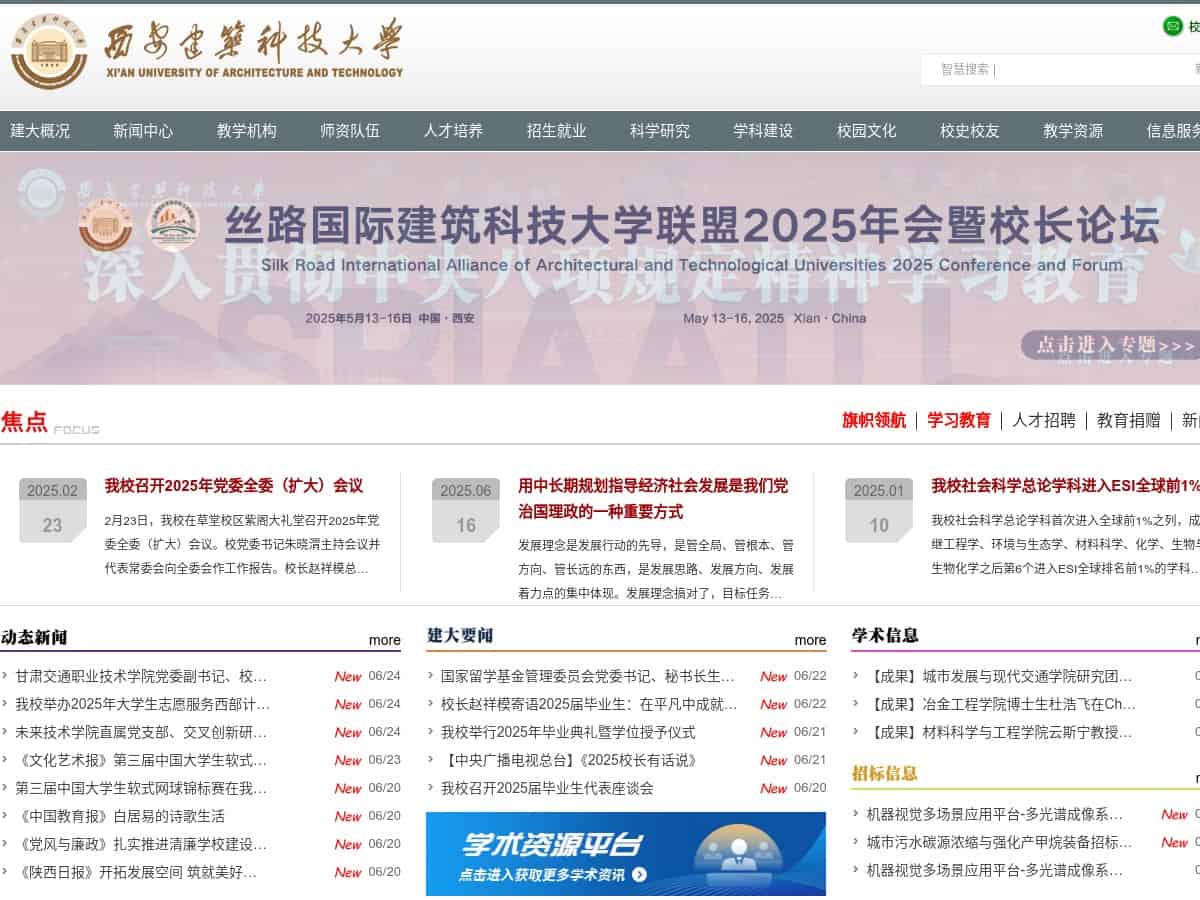Screen dimensions: 1200x900
Task: Click the 动态新闻 section heading
Action: pyautogui.click(x=34, y=637)
